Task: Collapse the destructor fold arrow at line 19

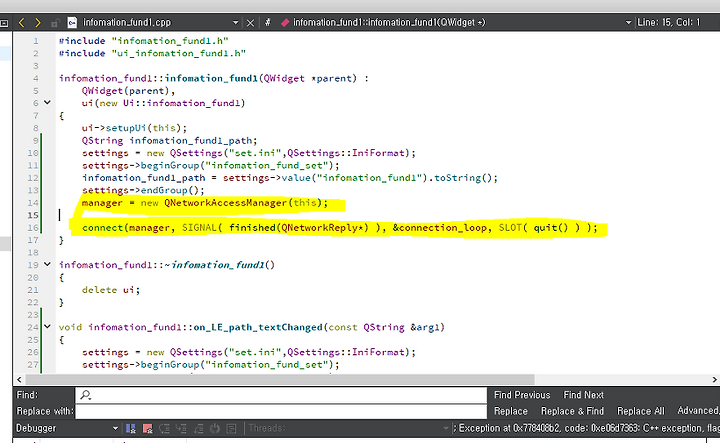Action: [47, 264]
